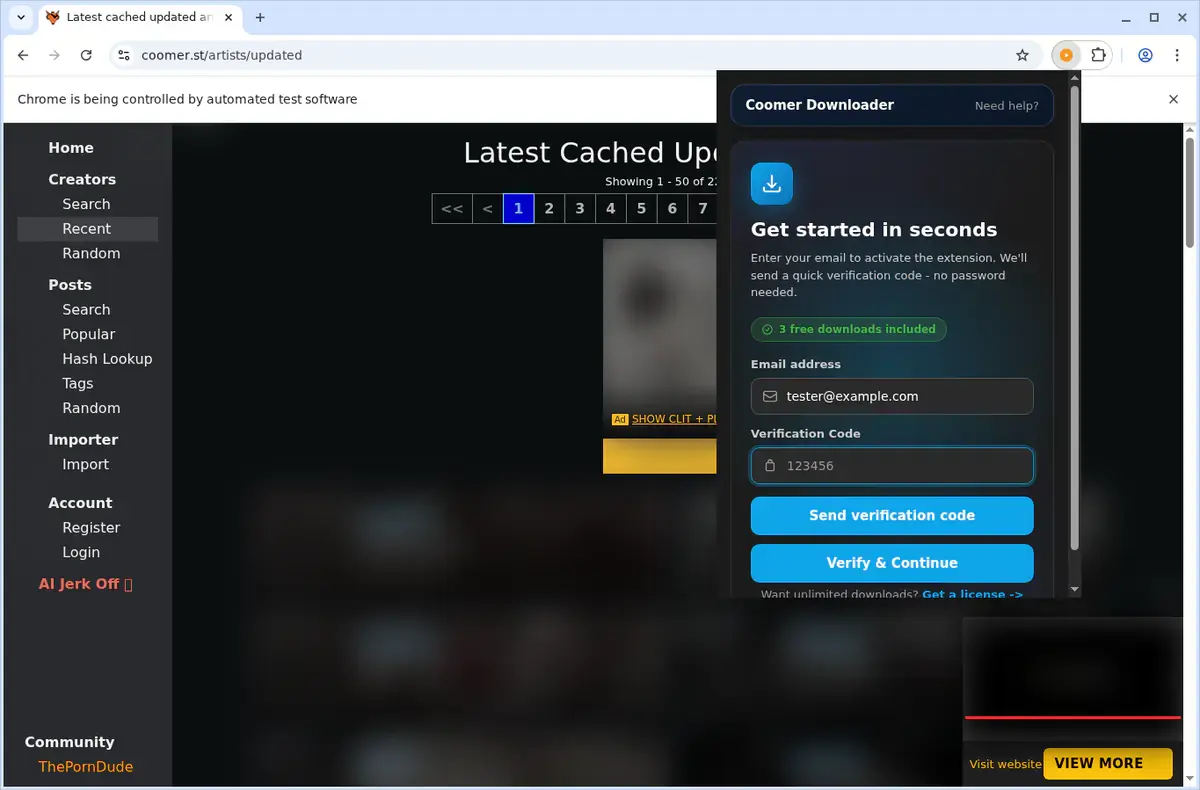Click the address bar URL
Image resolution: width=1200 pixels, height=790 pixels.
point(221,55)
